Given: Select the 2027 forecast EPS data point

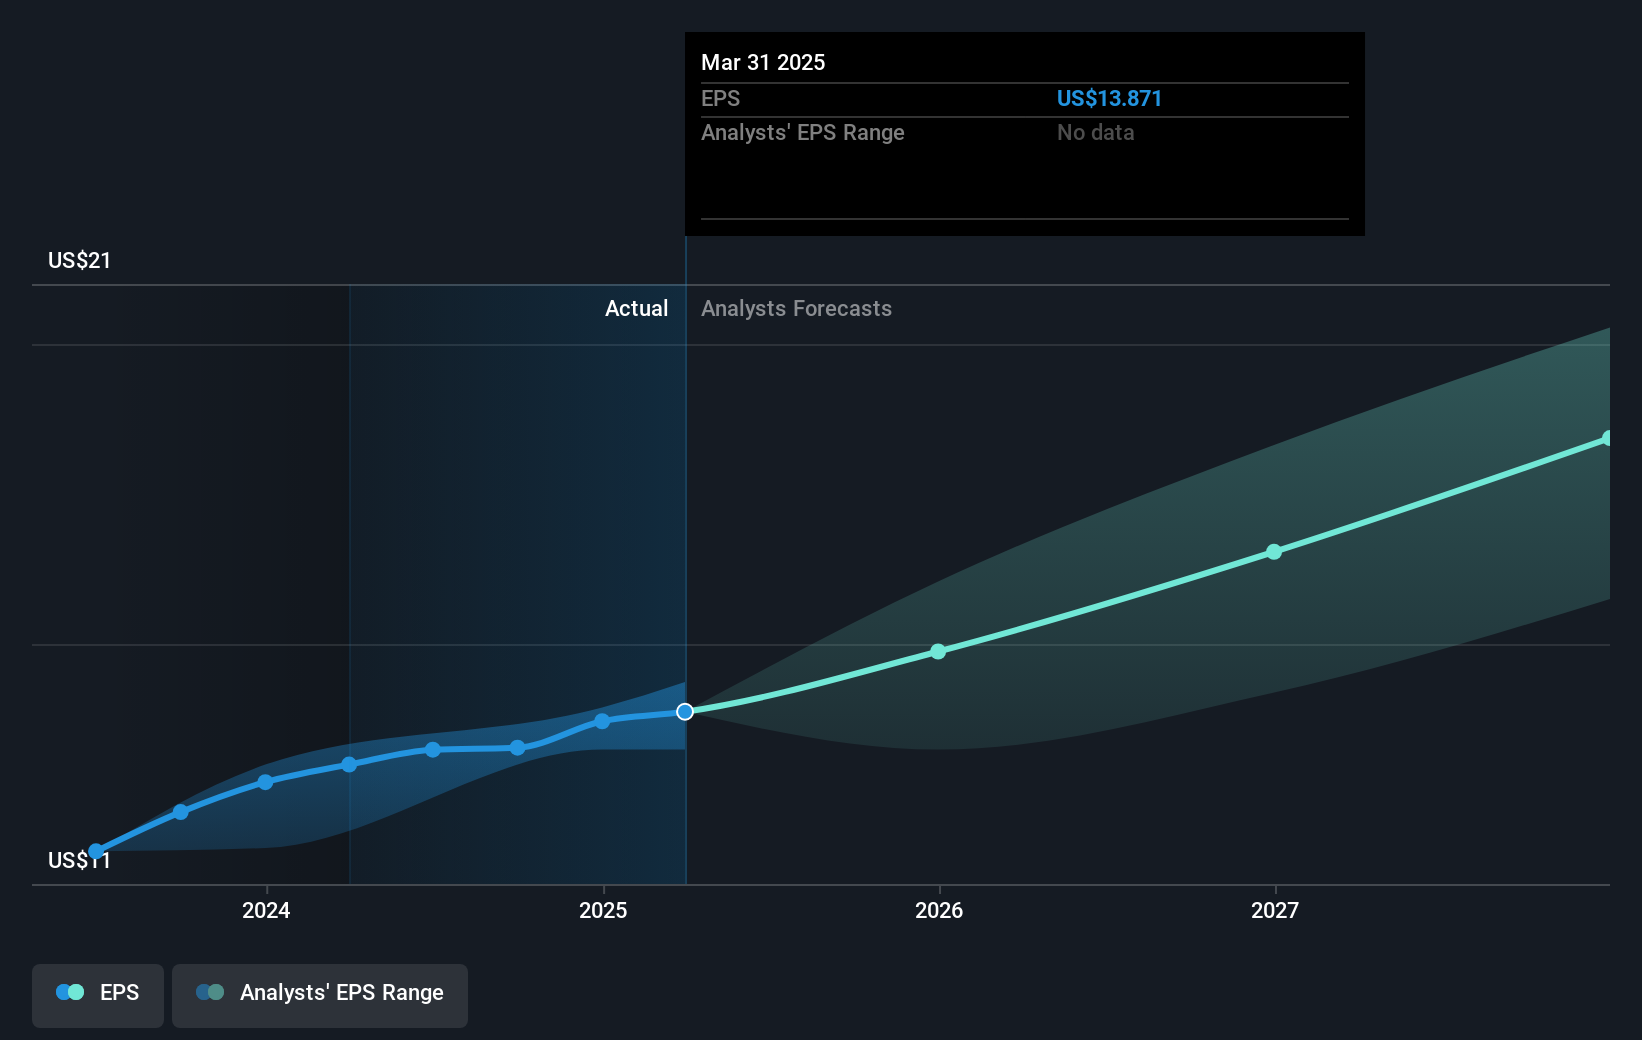Looking at the screenshot, I should 1274,552.
